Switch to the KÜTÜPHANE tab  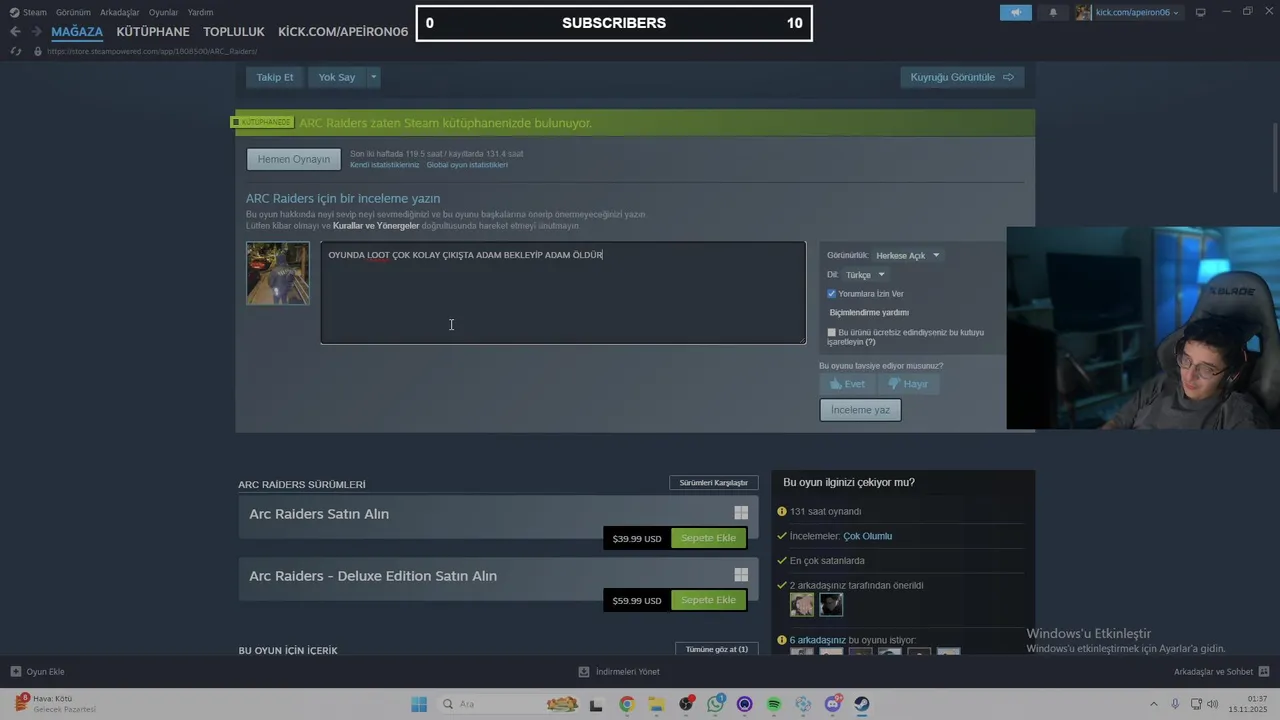point(153,32)
